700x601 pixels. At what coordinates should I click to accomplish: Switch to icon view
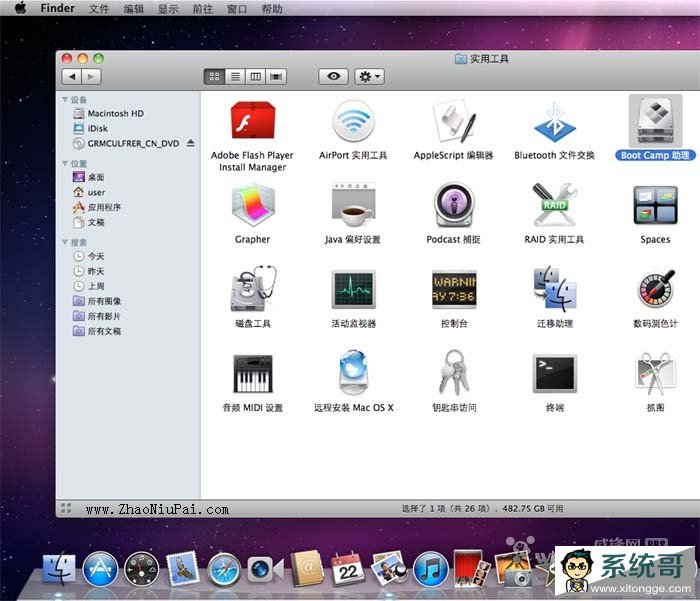[214, 77]
